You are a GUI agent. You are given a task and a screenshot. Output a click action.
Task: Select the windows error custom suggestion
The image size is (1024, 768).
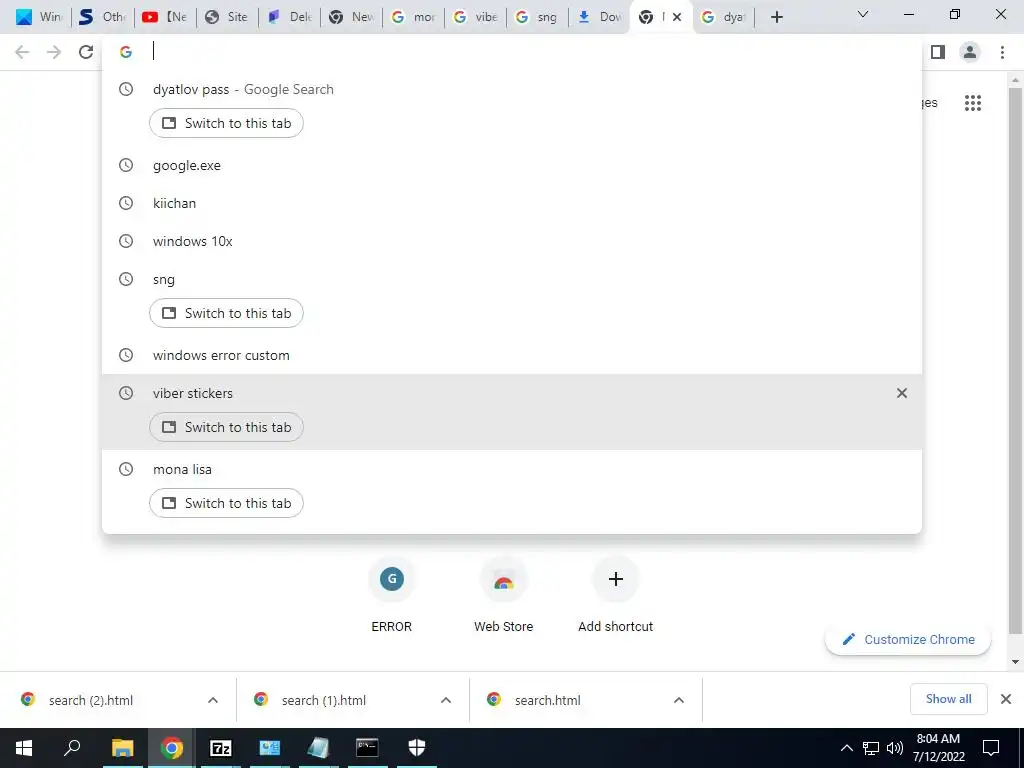[511, 355]
